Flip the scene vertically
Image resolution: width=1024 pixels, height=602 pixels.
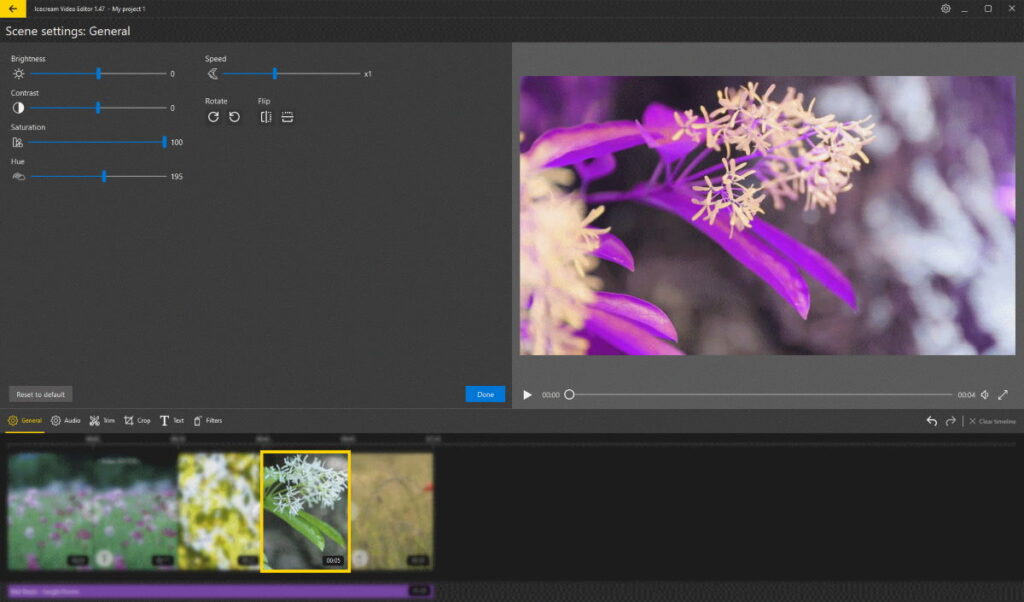tap(288, 117)
